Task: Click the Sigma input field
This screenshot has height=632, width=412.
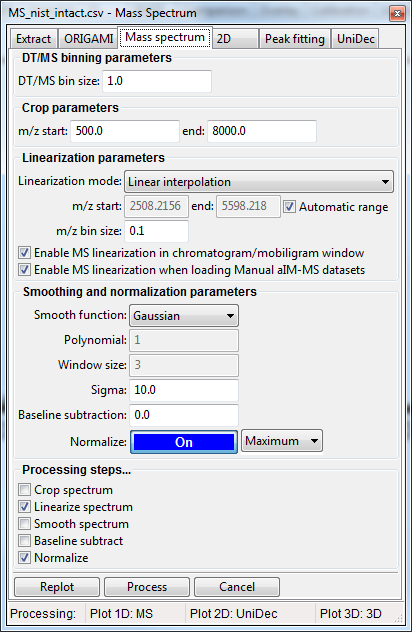Action: [184, 390]
